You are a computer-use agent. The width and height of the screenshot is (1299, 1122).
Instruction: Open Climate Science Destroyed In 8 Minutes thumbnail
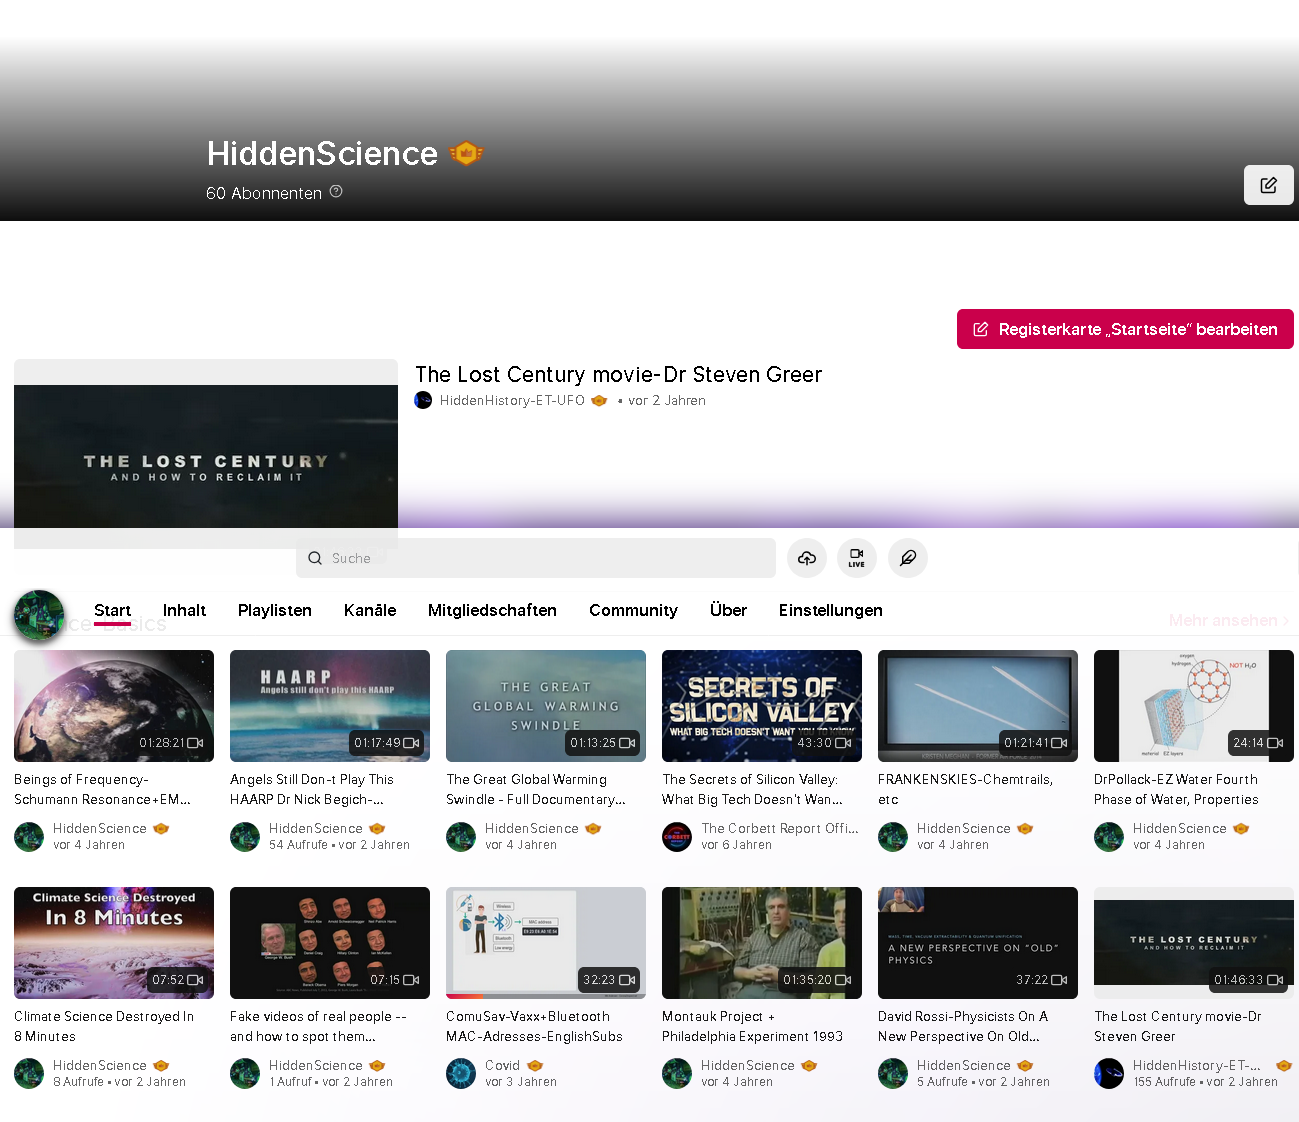[114, 943]
